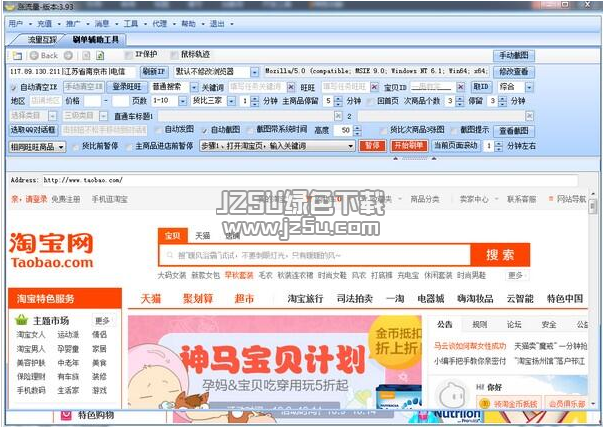Switch to the 流量互刷 tab
The image size is (603, 427).
coord(42,40)
